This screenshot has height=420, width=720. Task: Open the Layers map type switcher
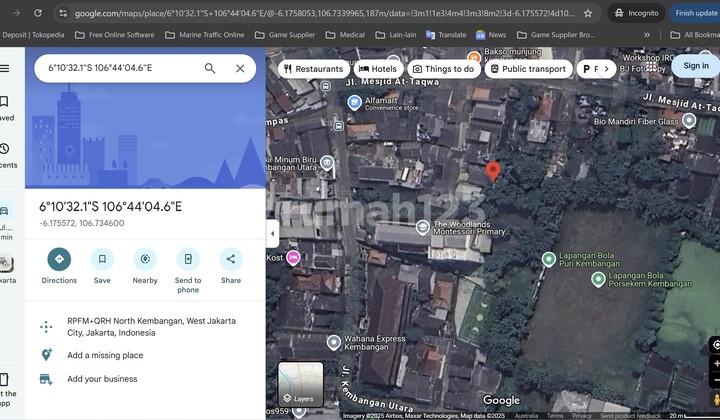click(x=301, y=385)
